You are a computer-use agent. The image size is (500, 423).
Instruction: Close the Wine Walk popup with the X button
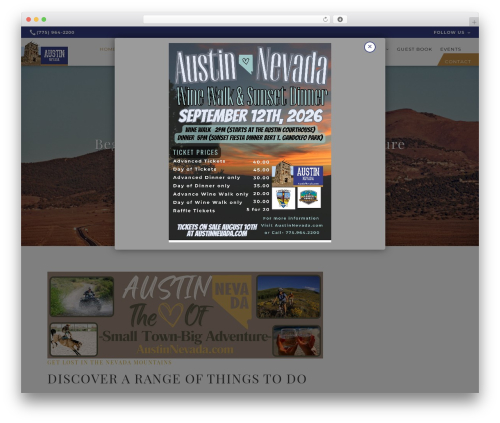(x=369, y=47)
